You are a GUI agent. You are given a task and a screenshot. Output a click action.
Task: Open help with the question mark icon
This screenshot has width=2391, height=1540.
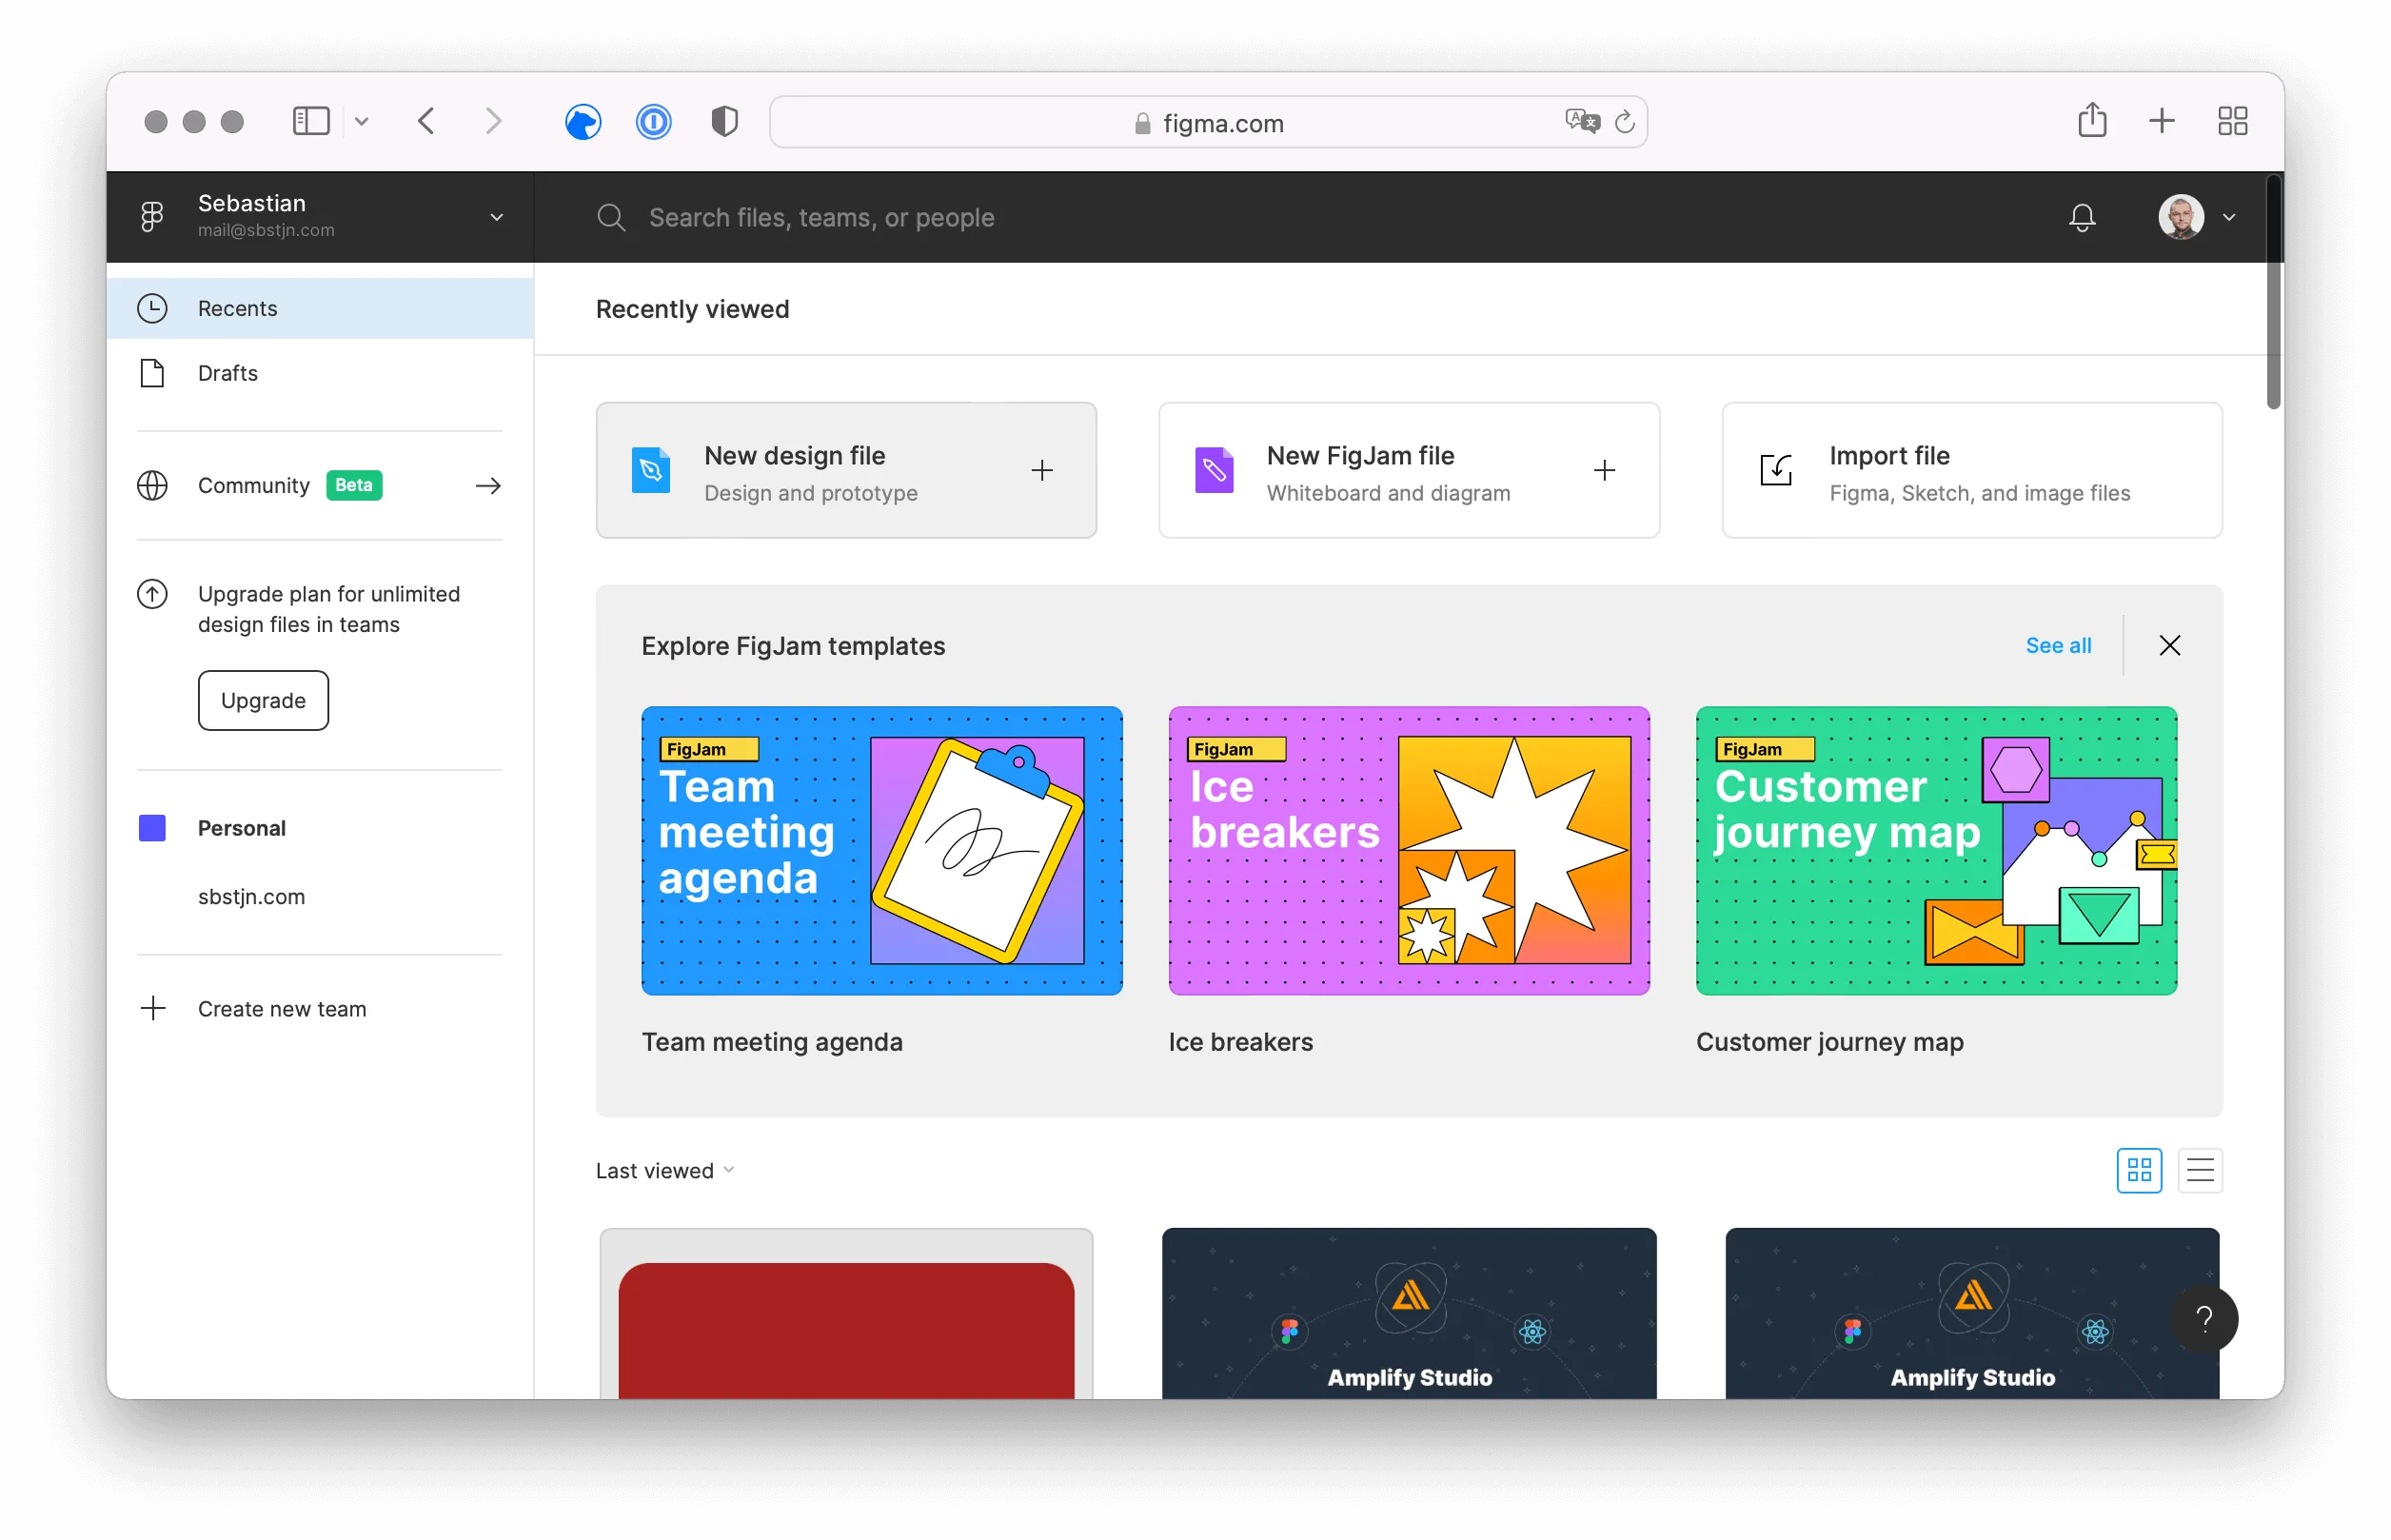click(x=2207, y=1320)
